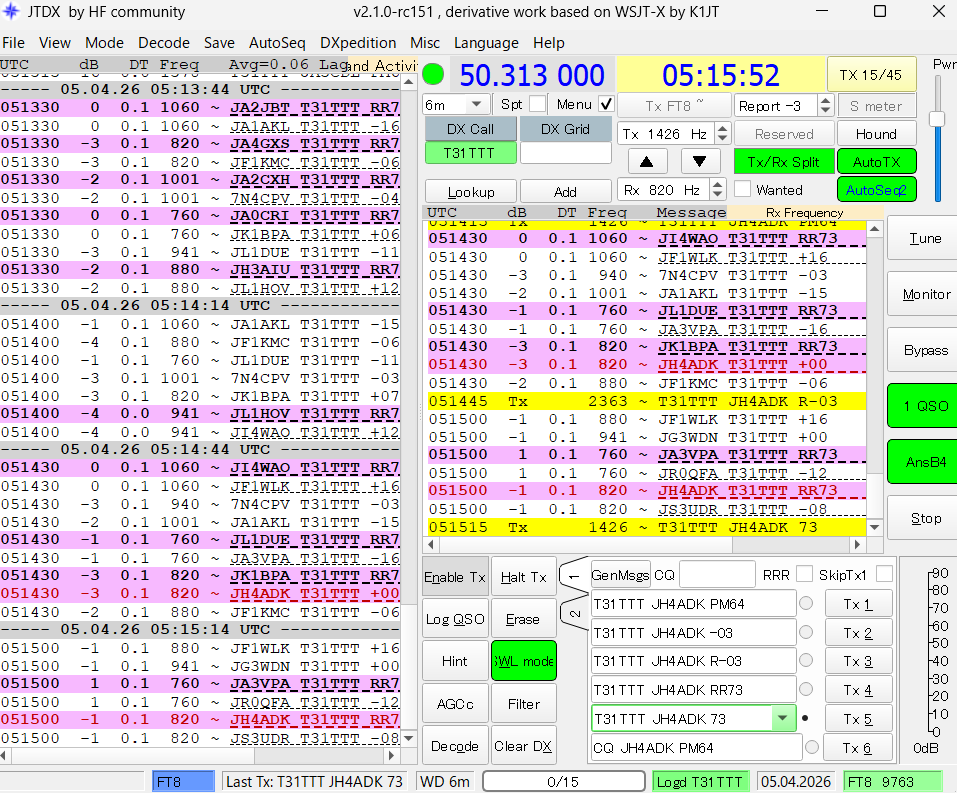
Task: Expand the T31TTT JH4ADK 73 message dropdown
Action: coord(781,718)
